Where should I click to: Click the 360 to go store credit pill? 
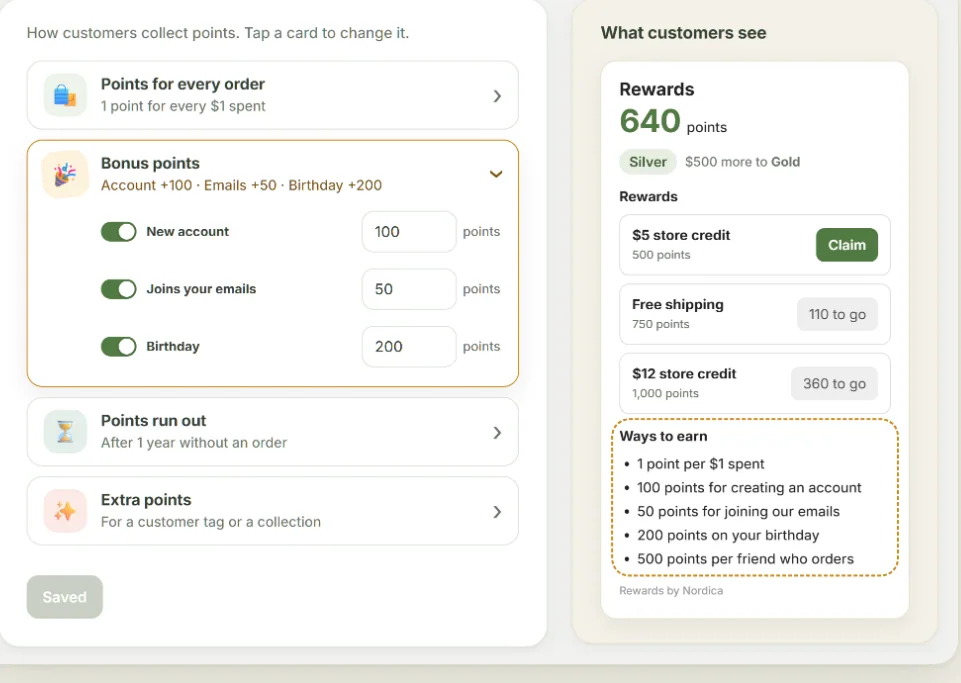coord(834,384)
